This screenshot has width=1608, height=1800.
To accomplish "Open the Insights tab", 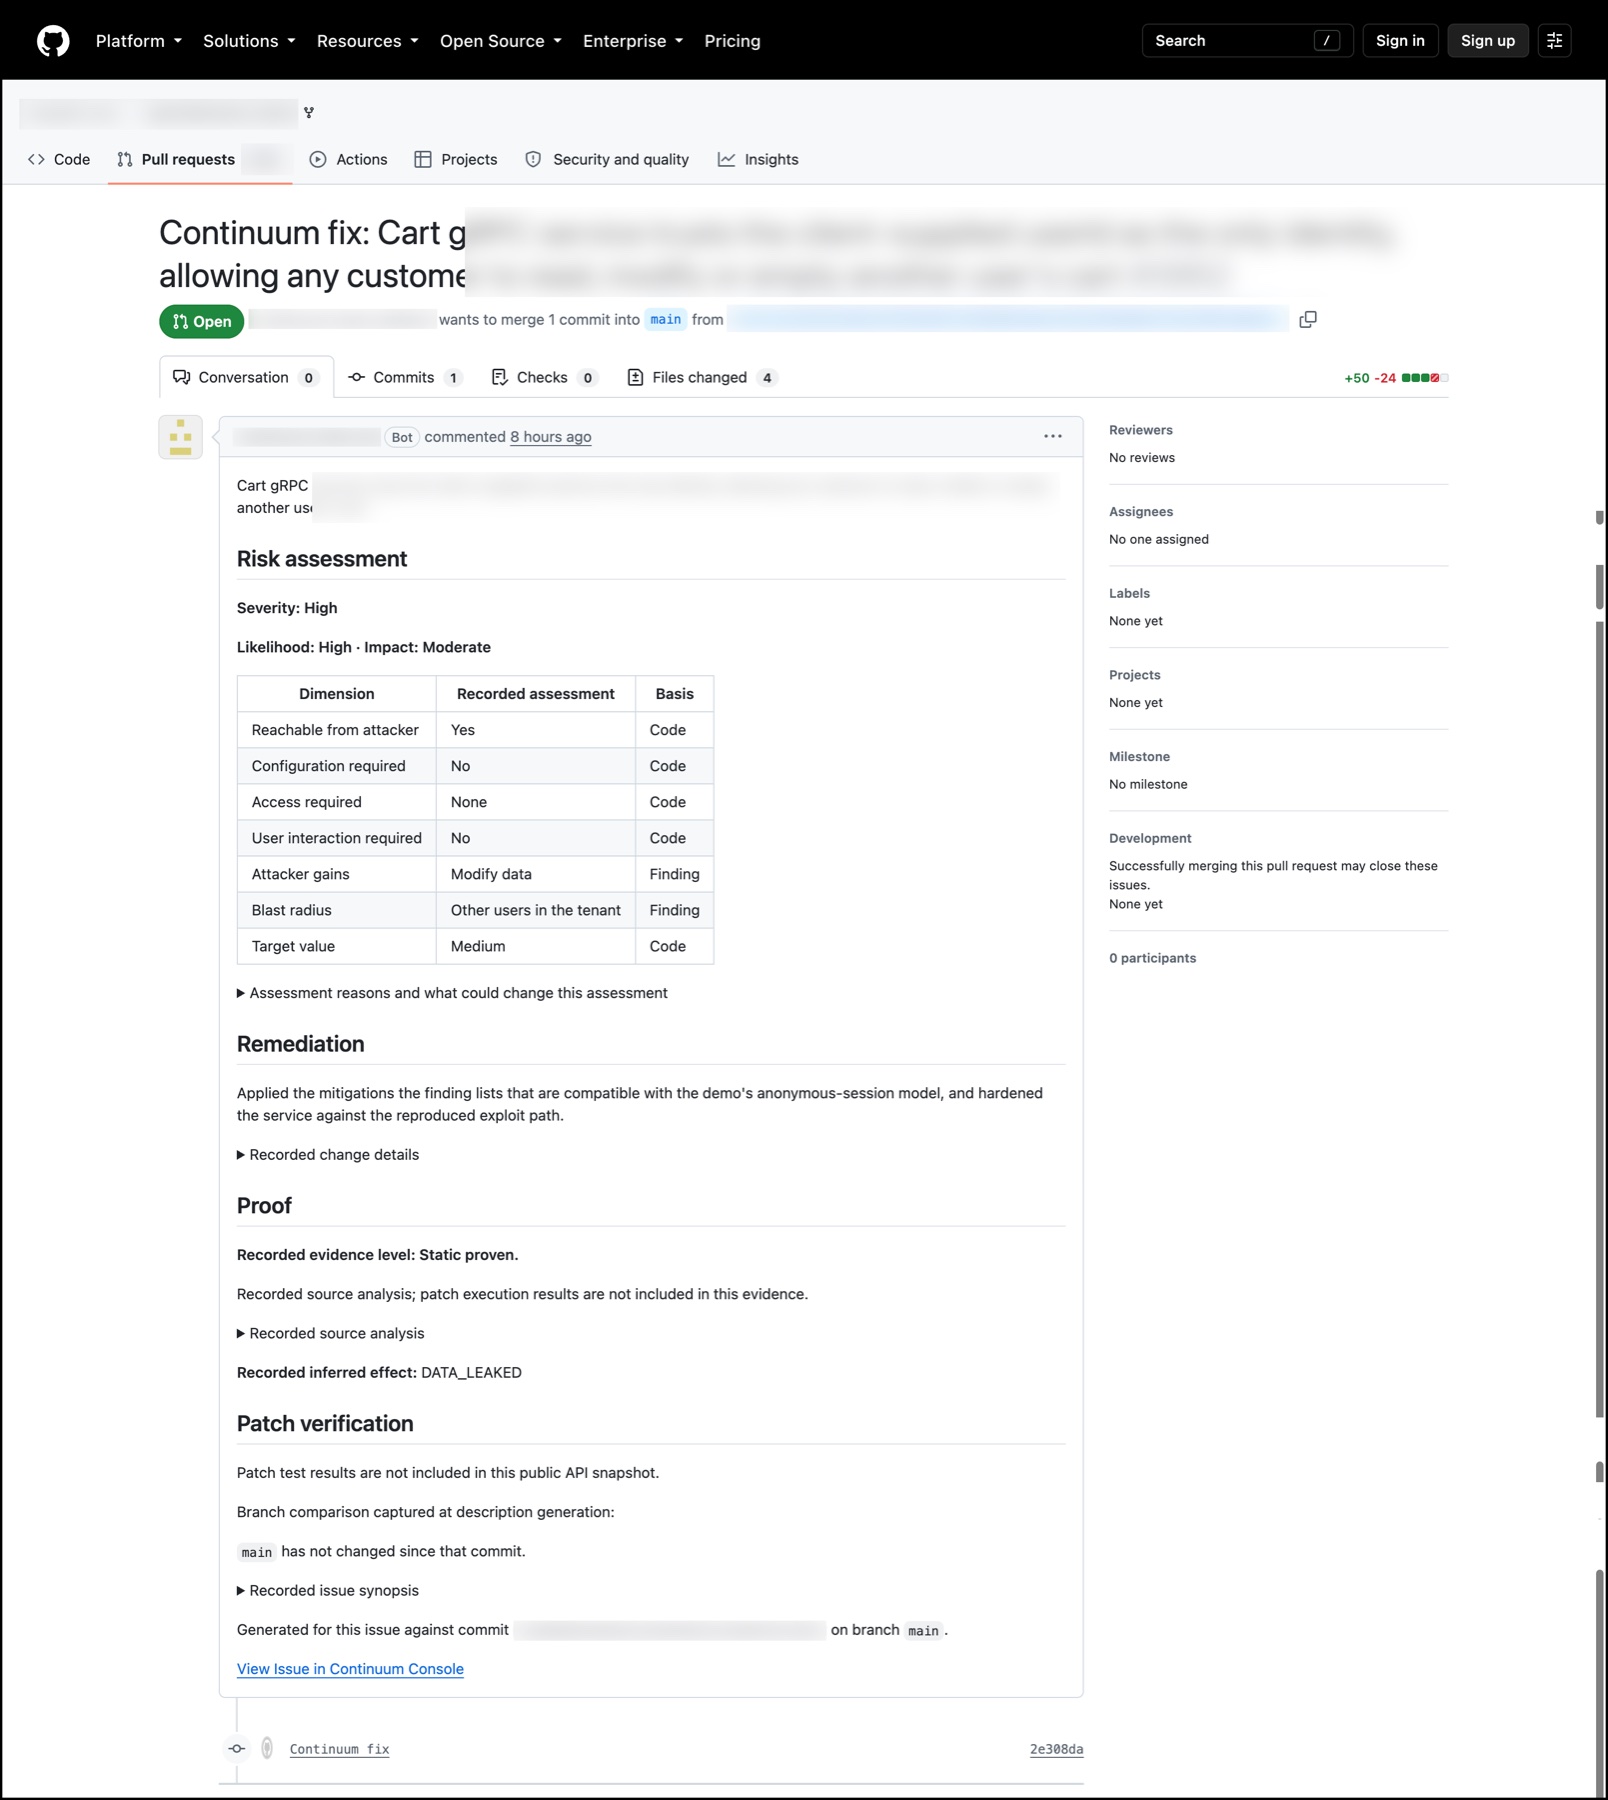I will 758,160.
